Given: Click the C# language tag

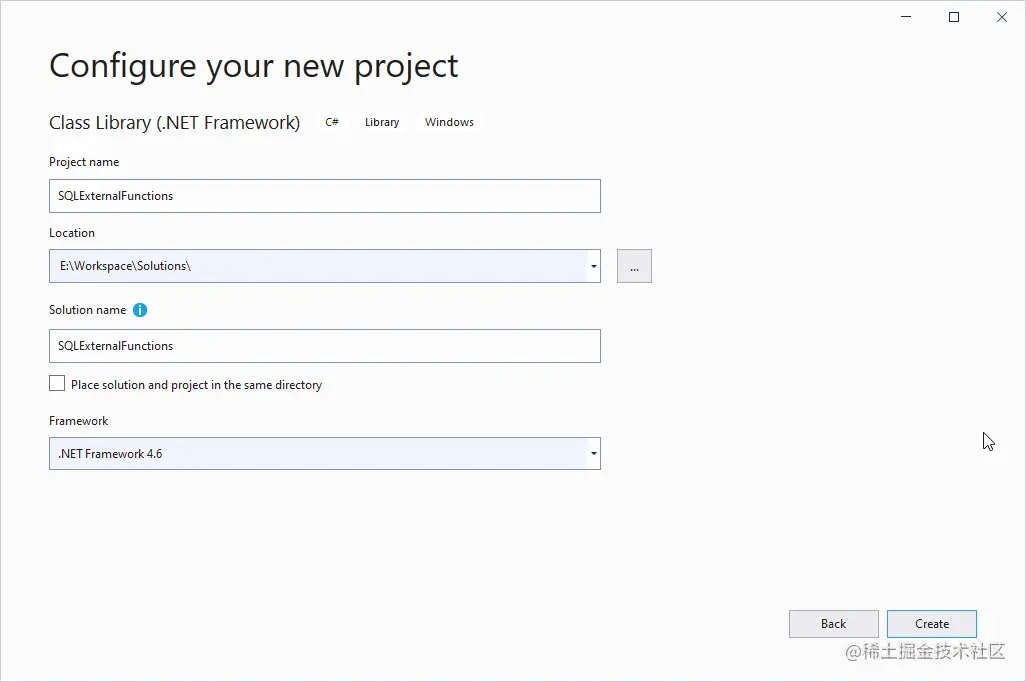Looking at the screenshot, I should (x=332, y=122).
